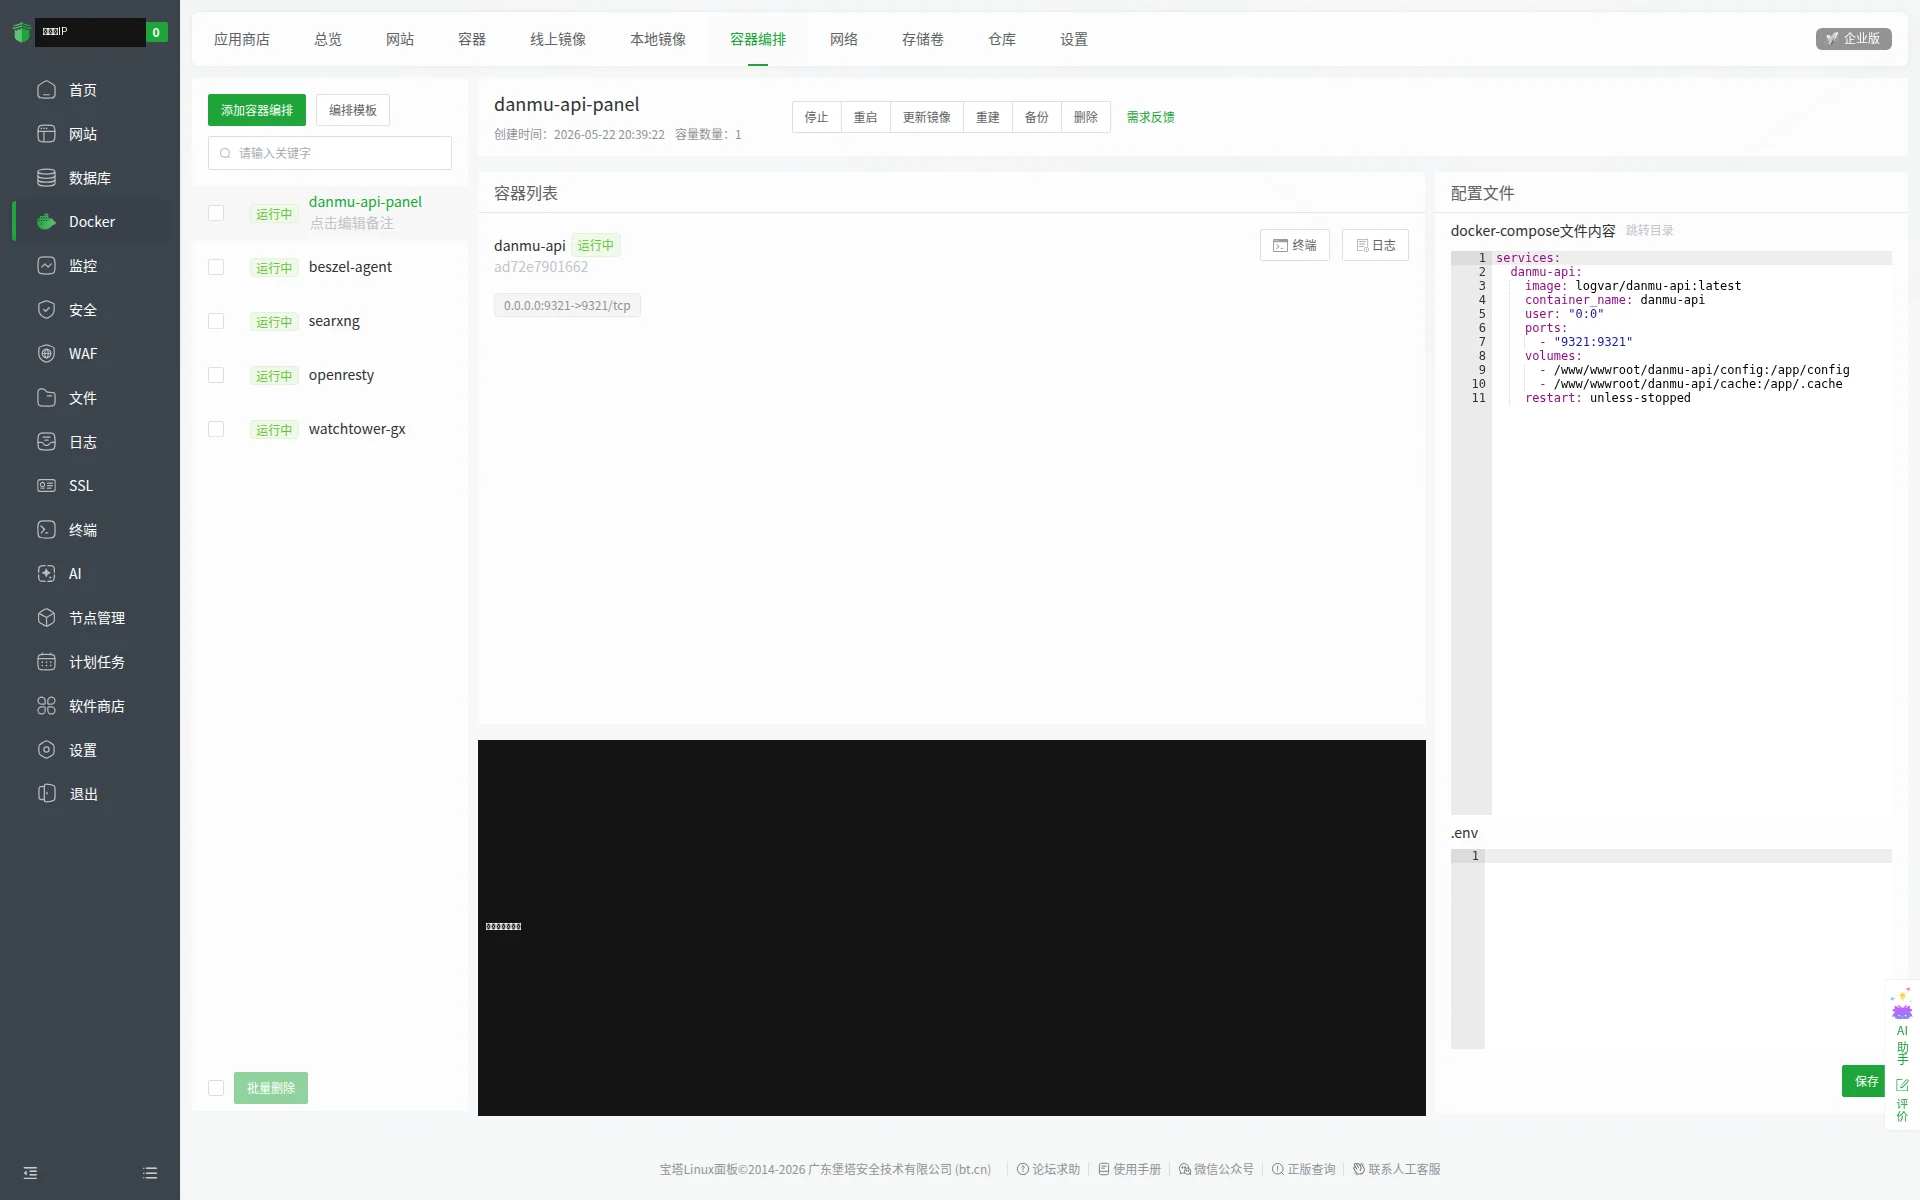Check the danmu-api-panel checkbox
The height and width of the screenshot is (1200, 1920).
[x=216, y=213]
